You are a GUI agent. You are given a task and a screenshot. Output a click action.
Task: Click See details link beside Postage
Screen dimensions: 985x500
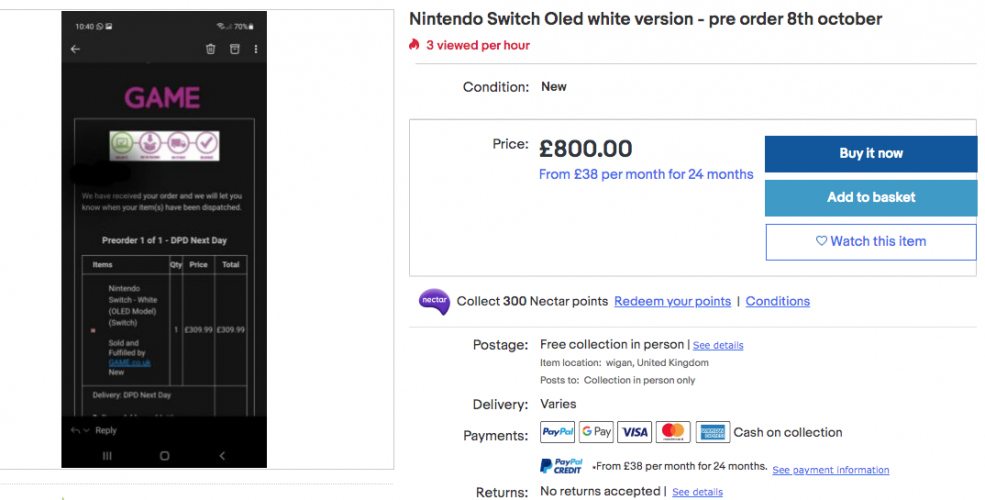pyautogui.click(x=718, y=345)
